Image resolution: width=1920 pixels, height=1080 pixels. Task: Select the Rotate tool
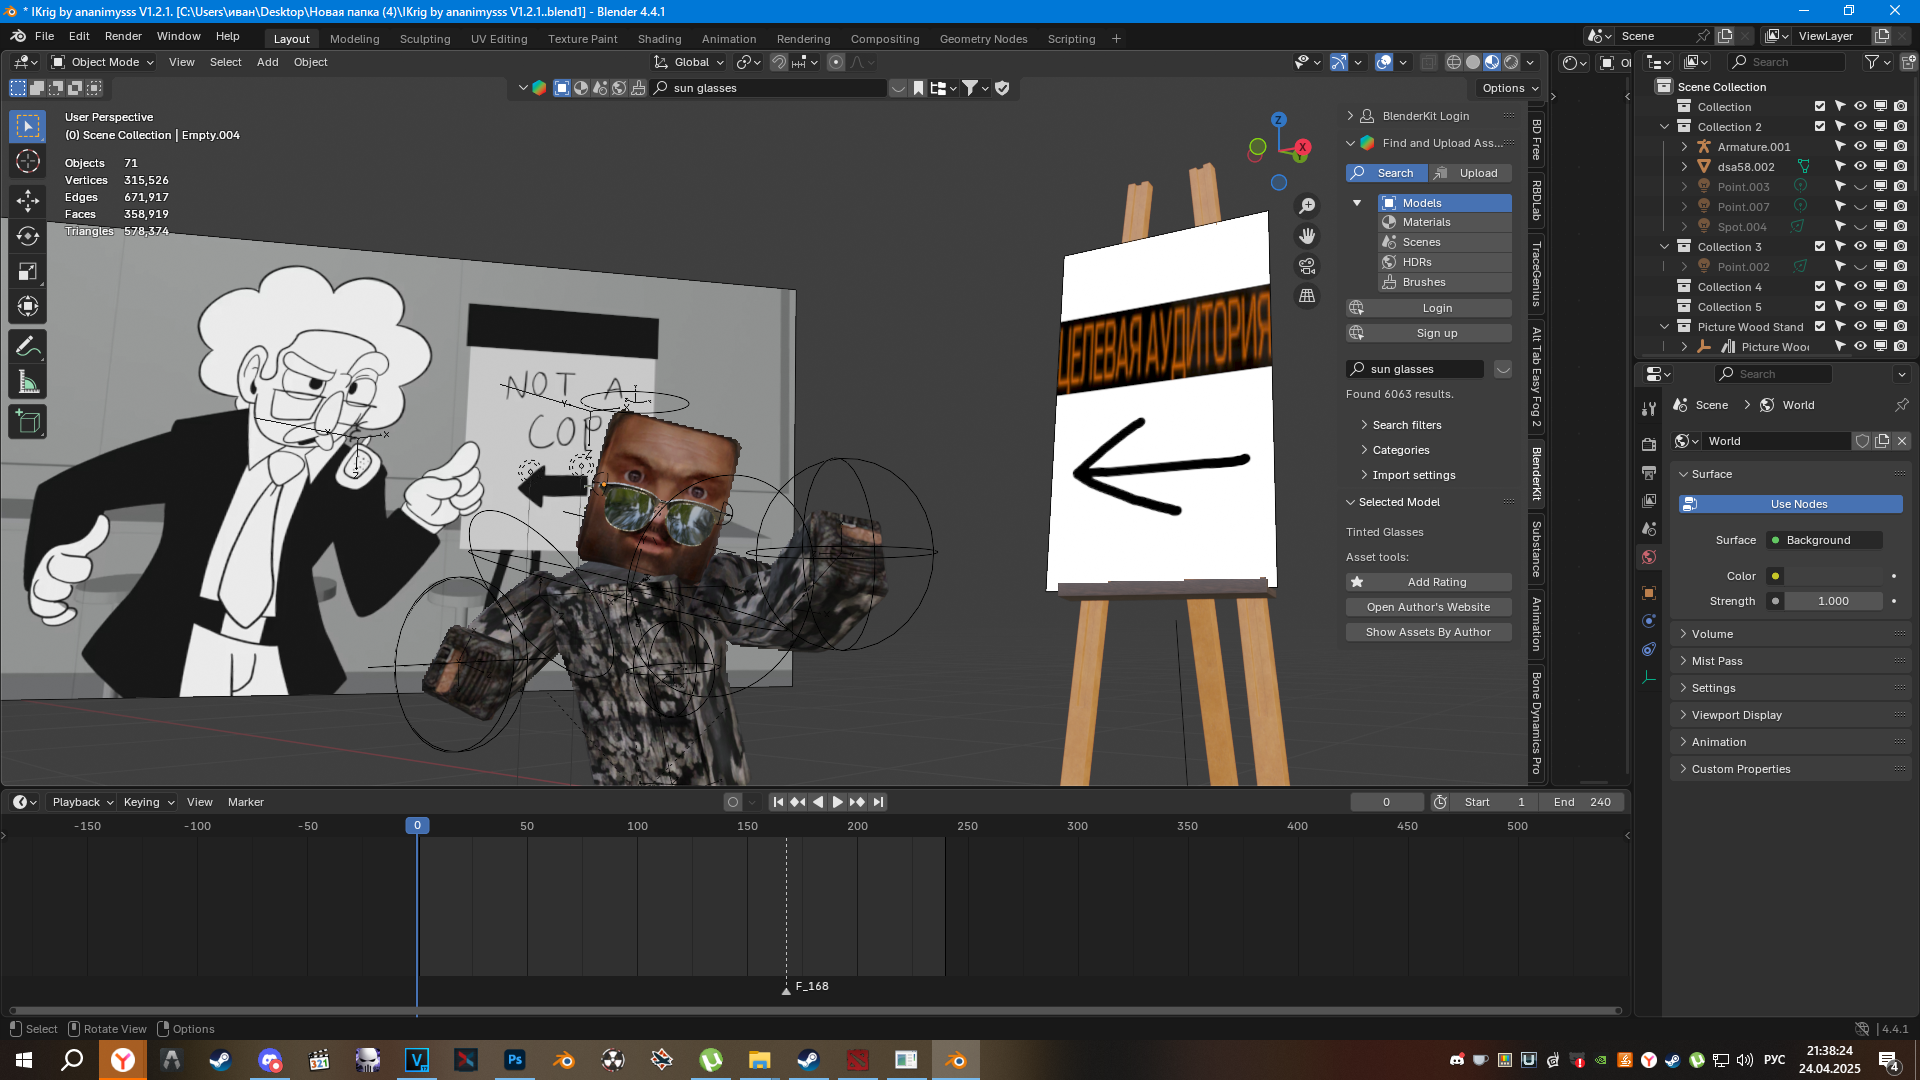pyautogui.click(x=27, y=236)
